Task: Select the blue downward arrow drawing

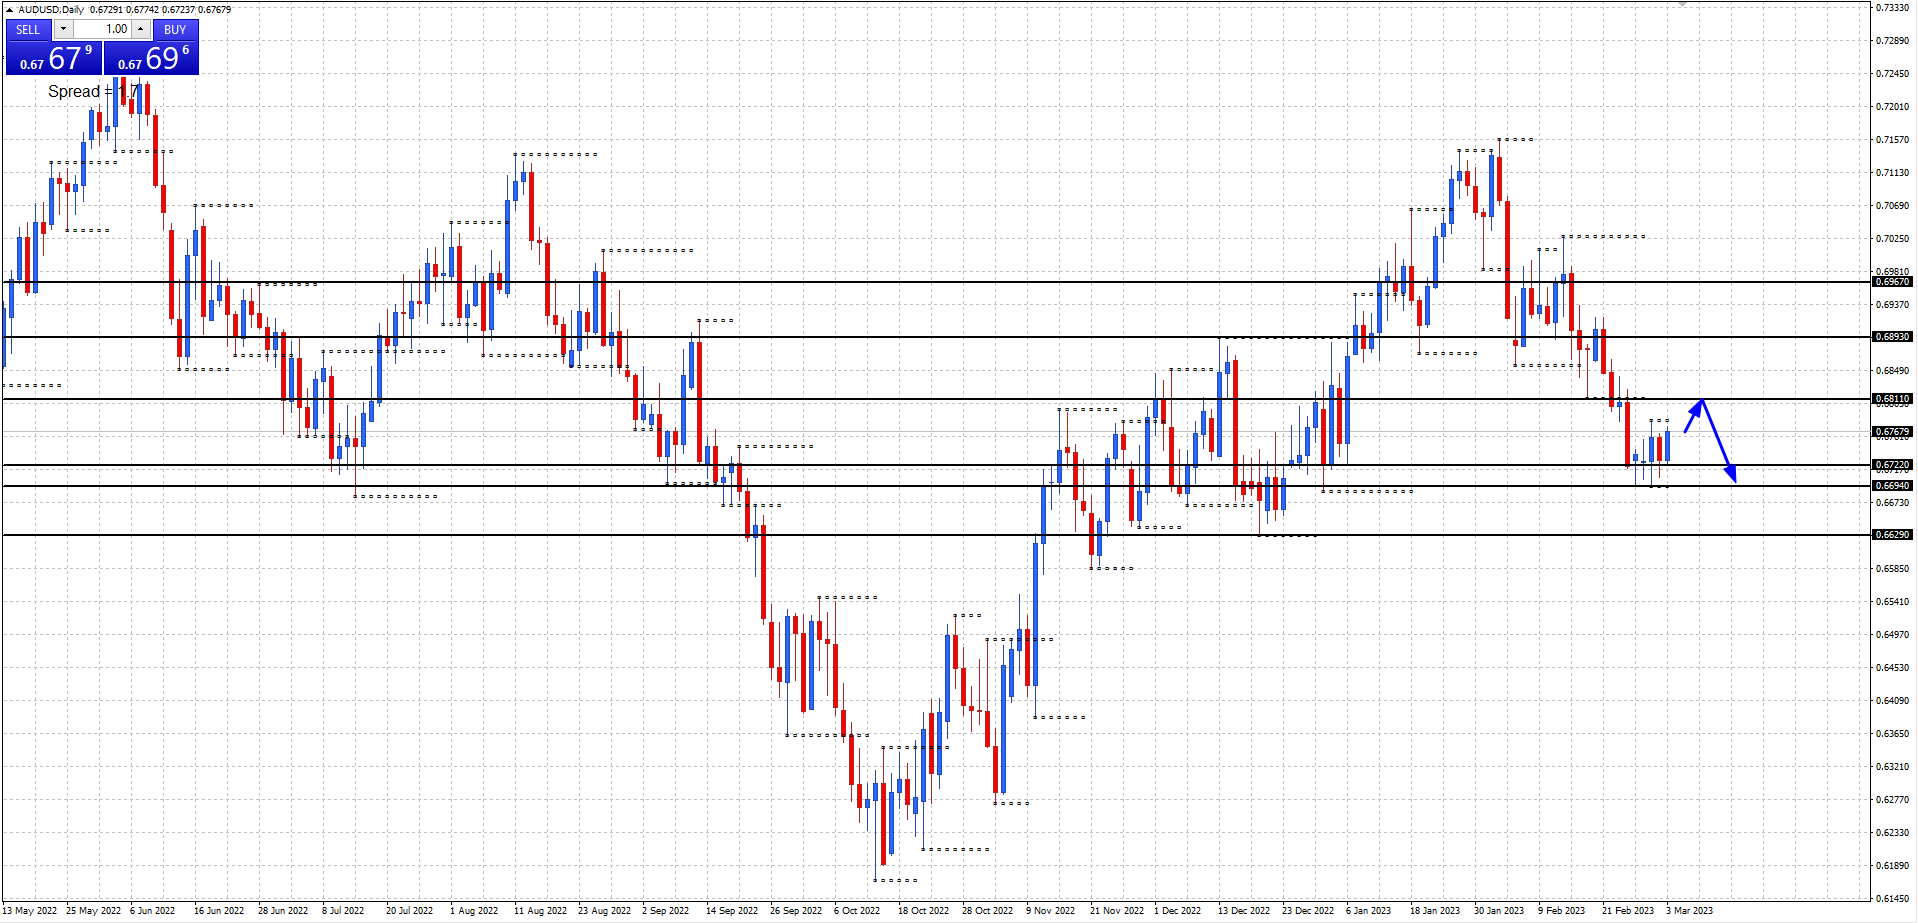Action: point(1719,442)
